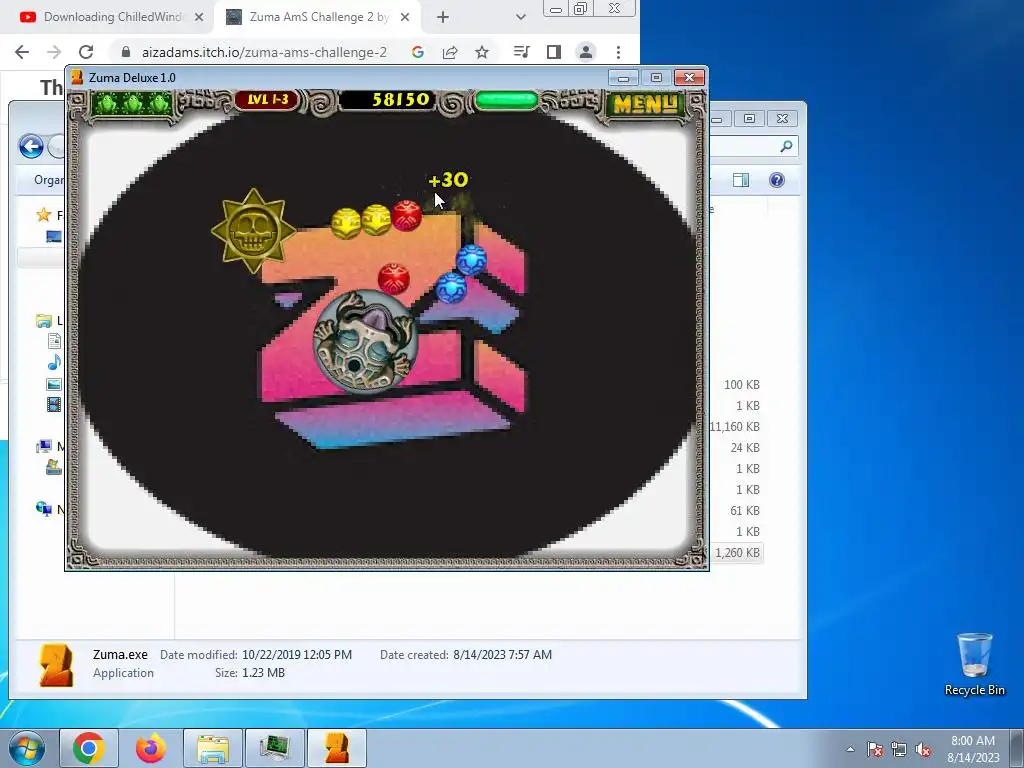
Task: Click muted volume icon in tray
Action: 923,749
